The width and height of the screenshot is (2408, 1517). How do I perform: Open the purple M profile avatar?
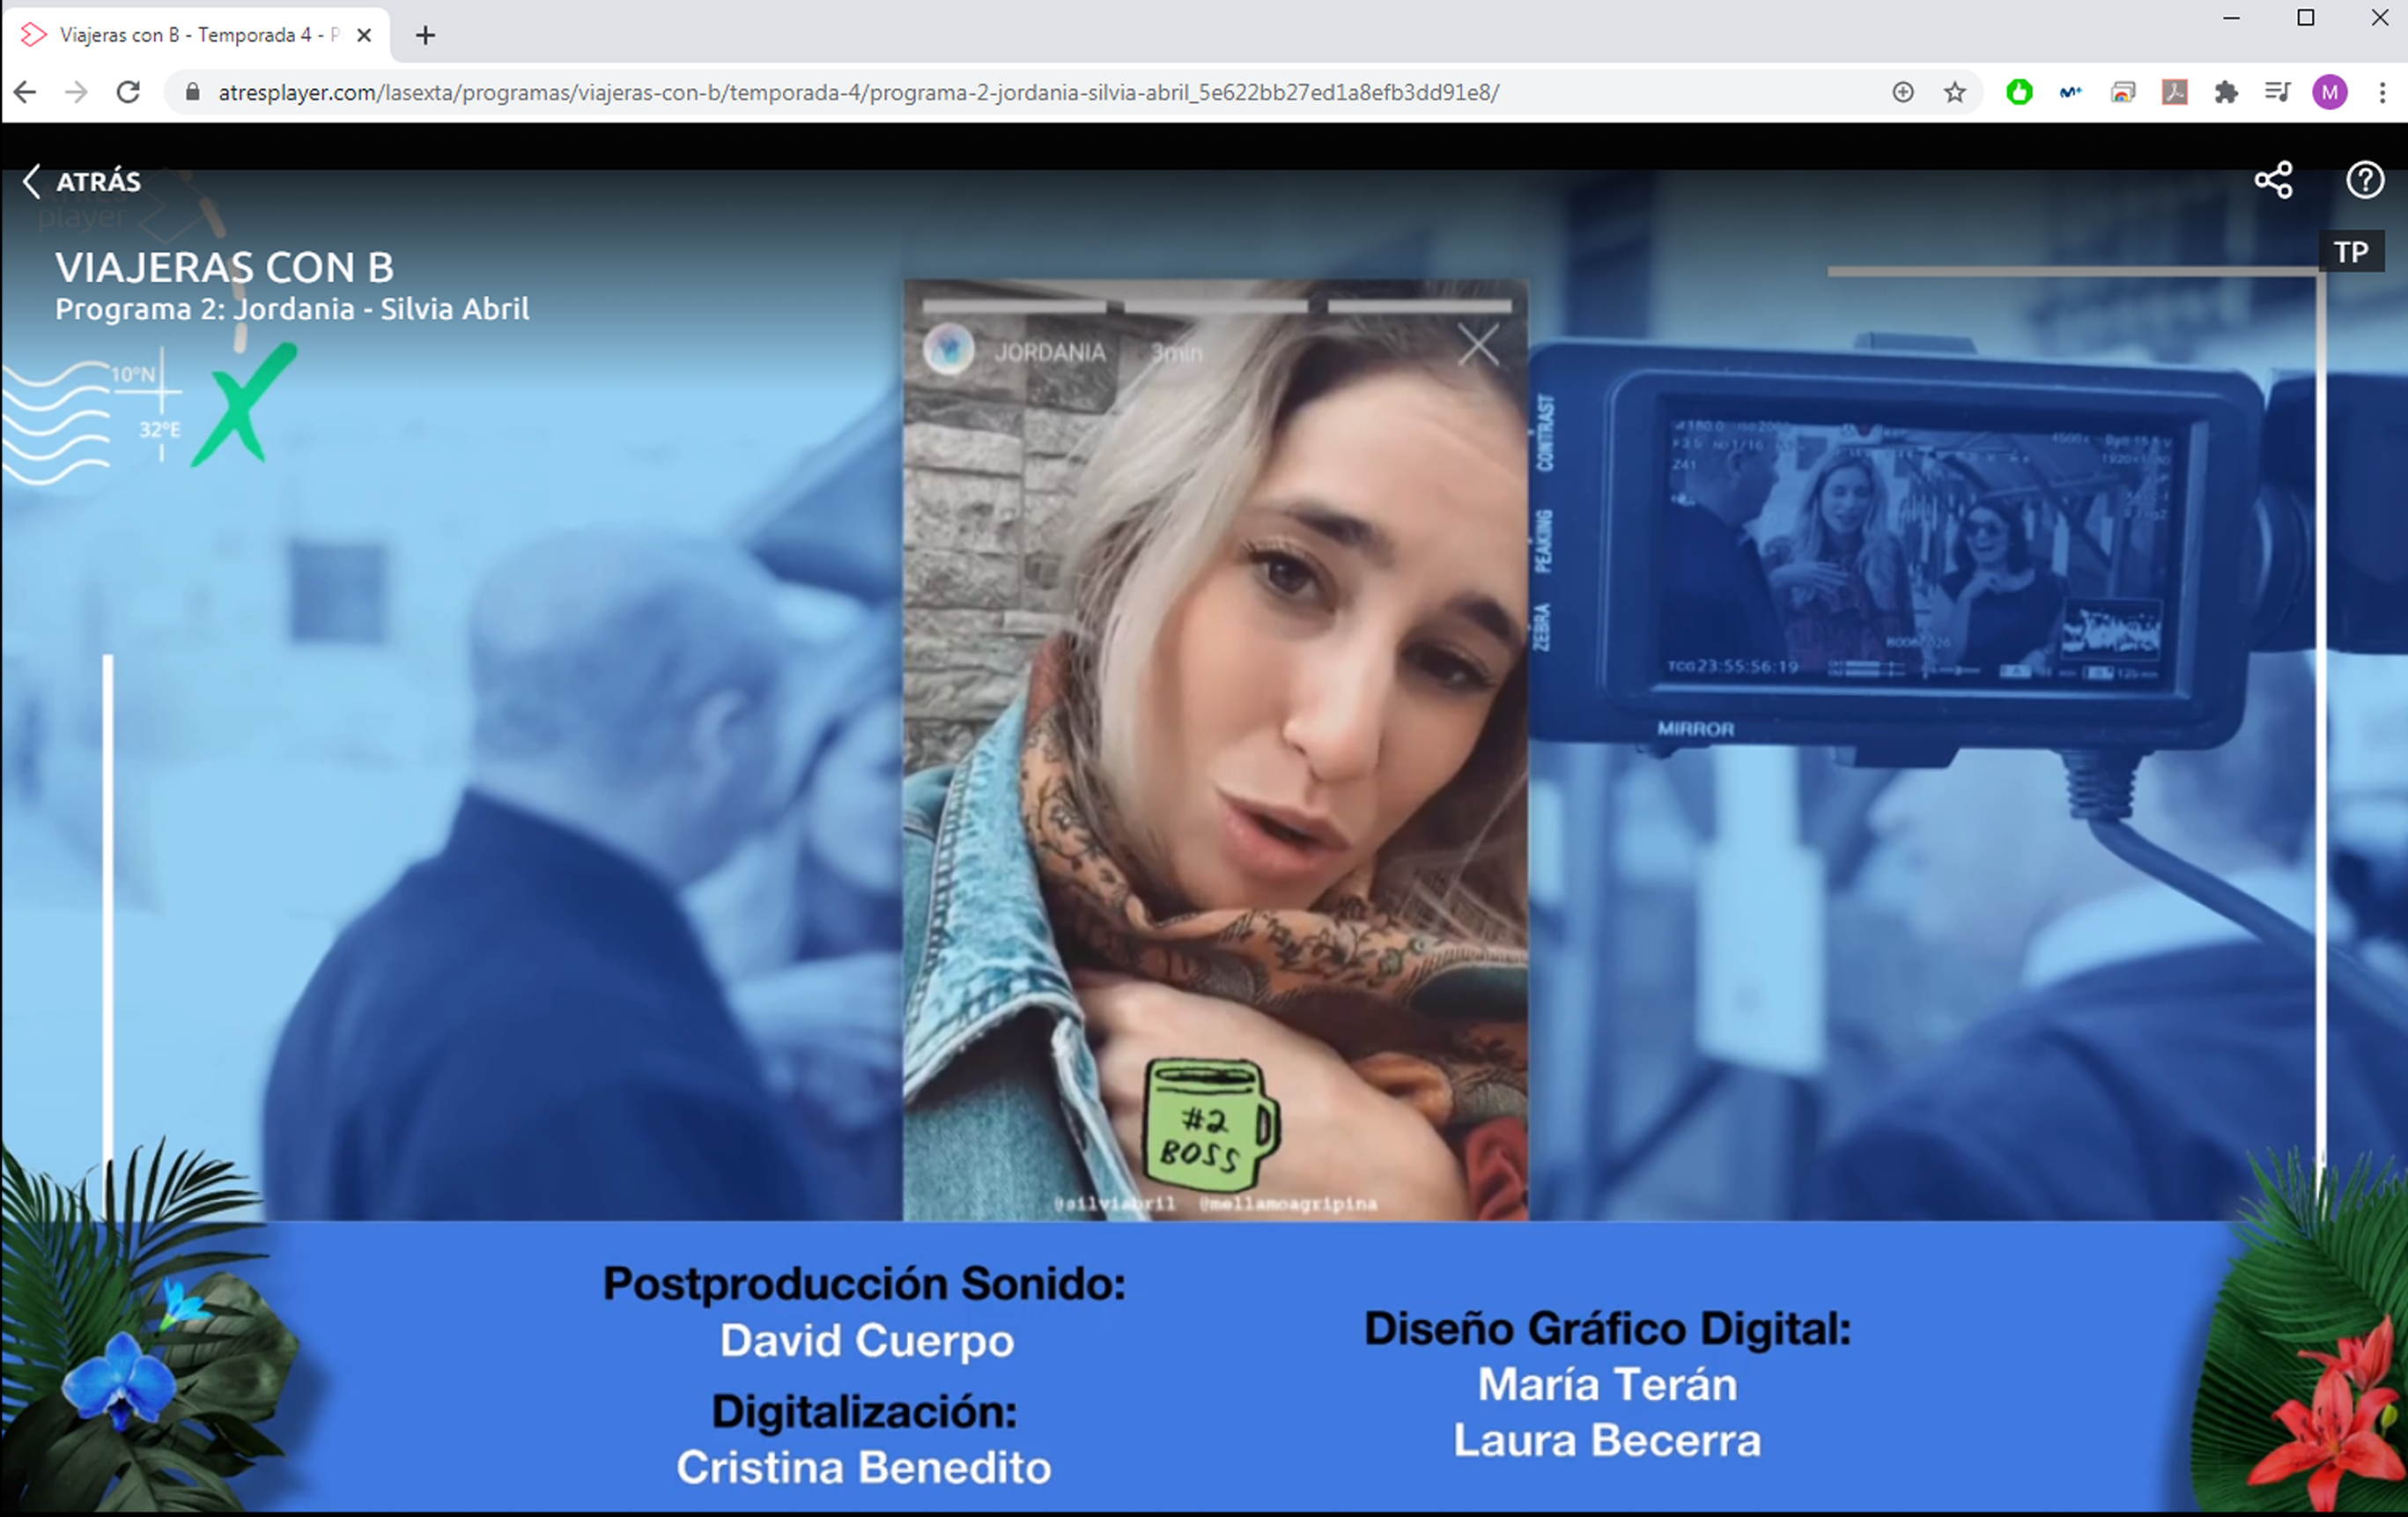[x=2329, y=93]
